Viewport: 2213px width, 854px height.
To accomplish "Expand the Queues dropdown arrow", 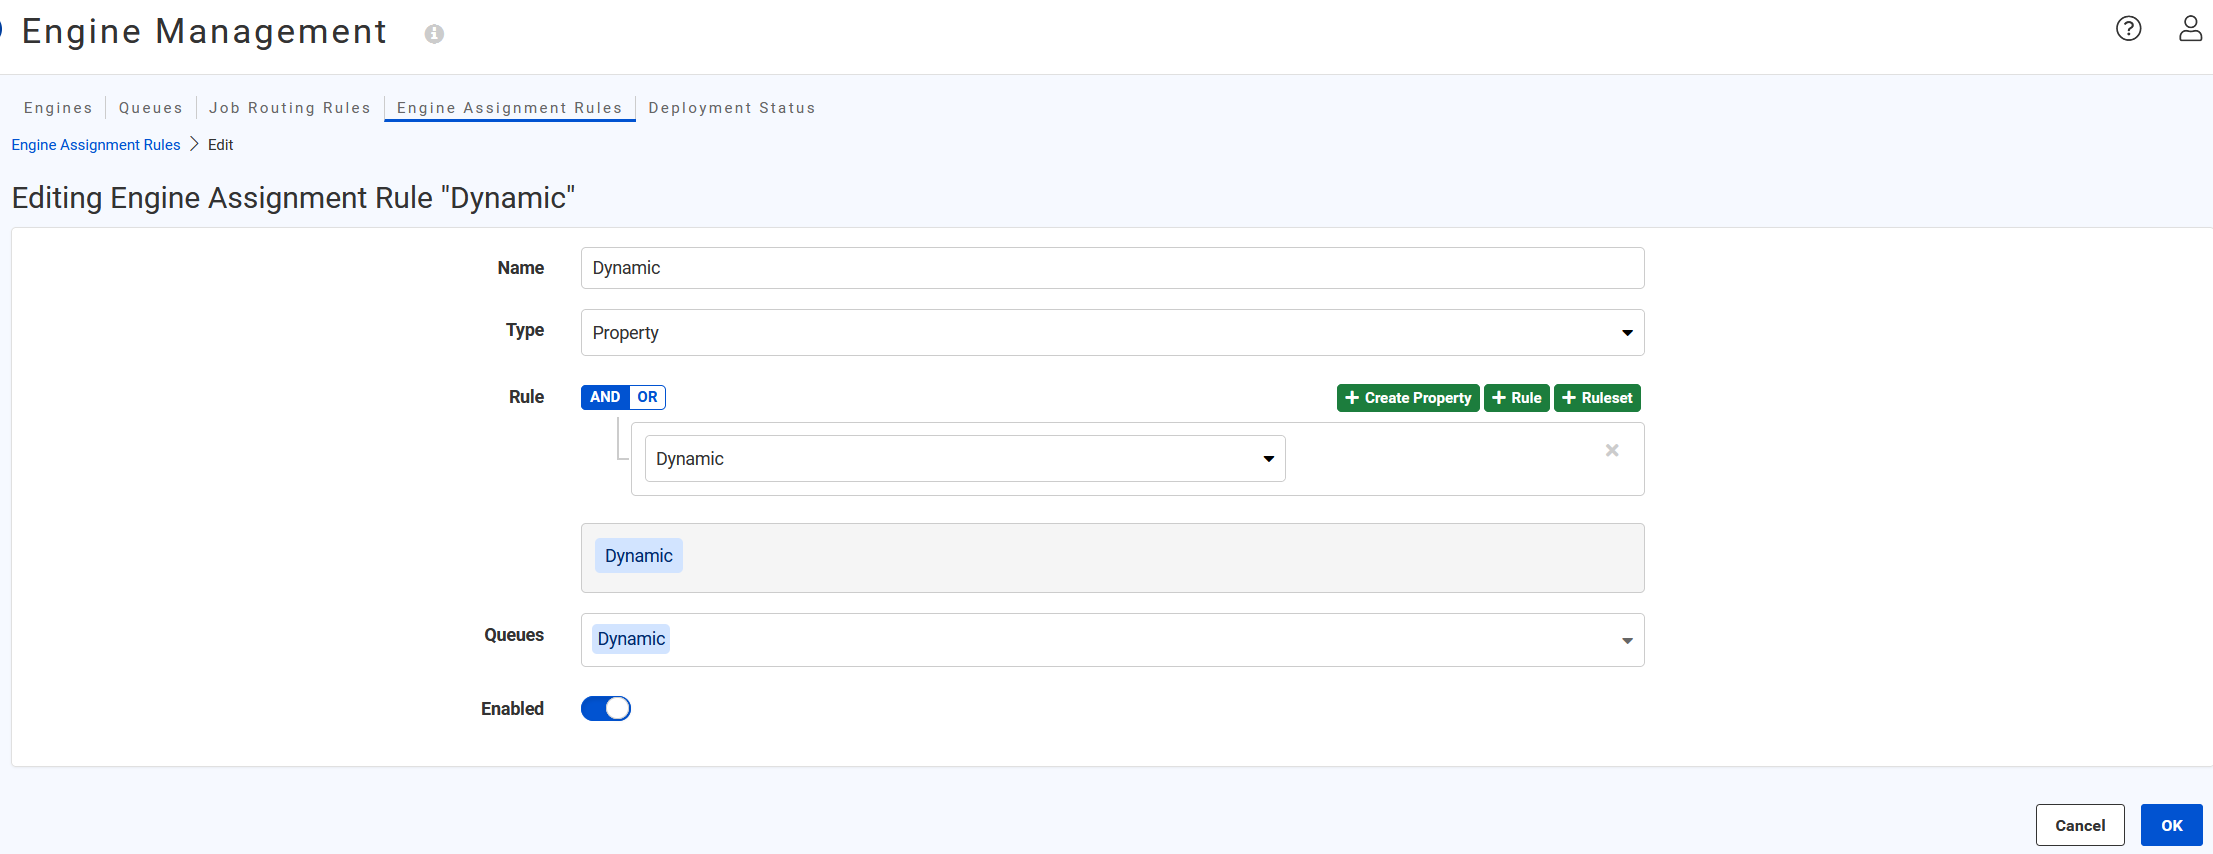I will coord(1627,640).
